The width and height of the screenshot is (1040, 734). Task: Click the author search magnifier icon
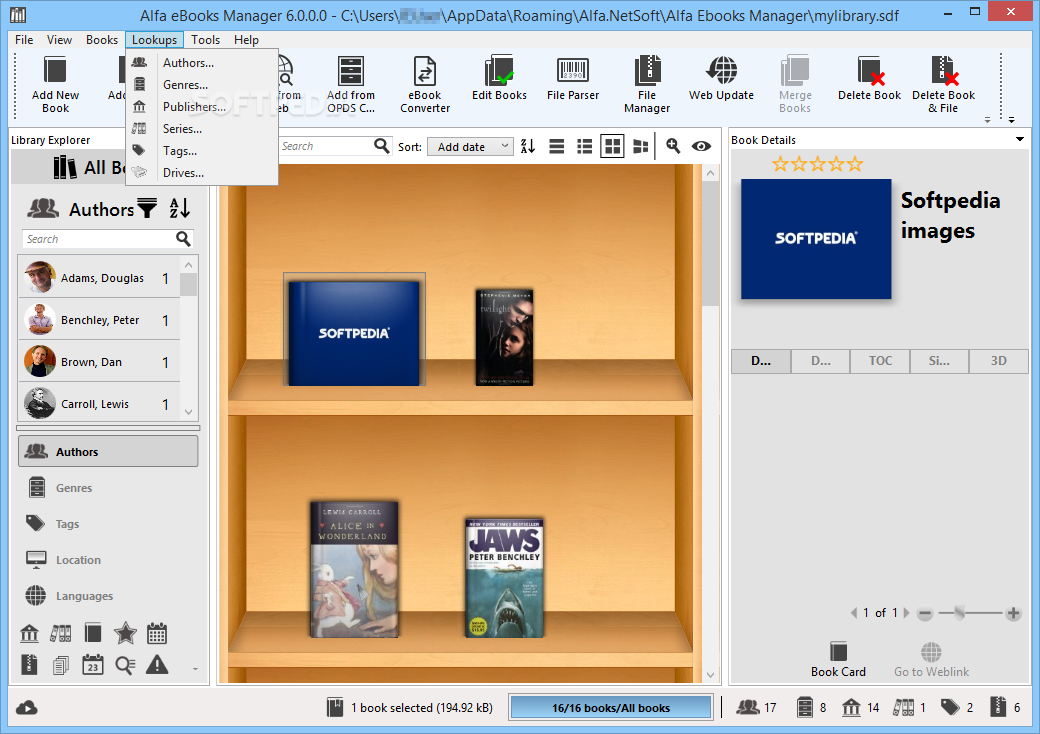point(183,239)
